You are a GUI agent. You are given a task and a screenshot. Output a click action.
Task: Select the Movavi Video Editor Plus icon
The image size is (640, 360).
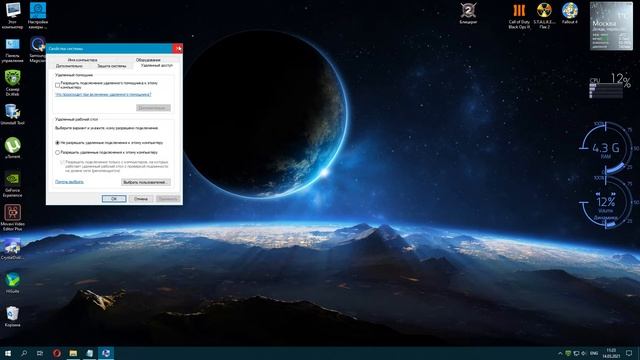pyautogui.click(x=12, y=218)
